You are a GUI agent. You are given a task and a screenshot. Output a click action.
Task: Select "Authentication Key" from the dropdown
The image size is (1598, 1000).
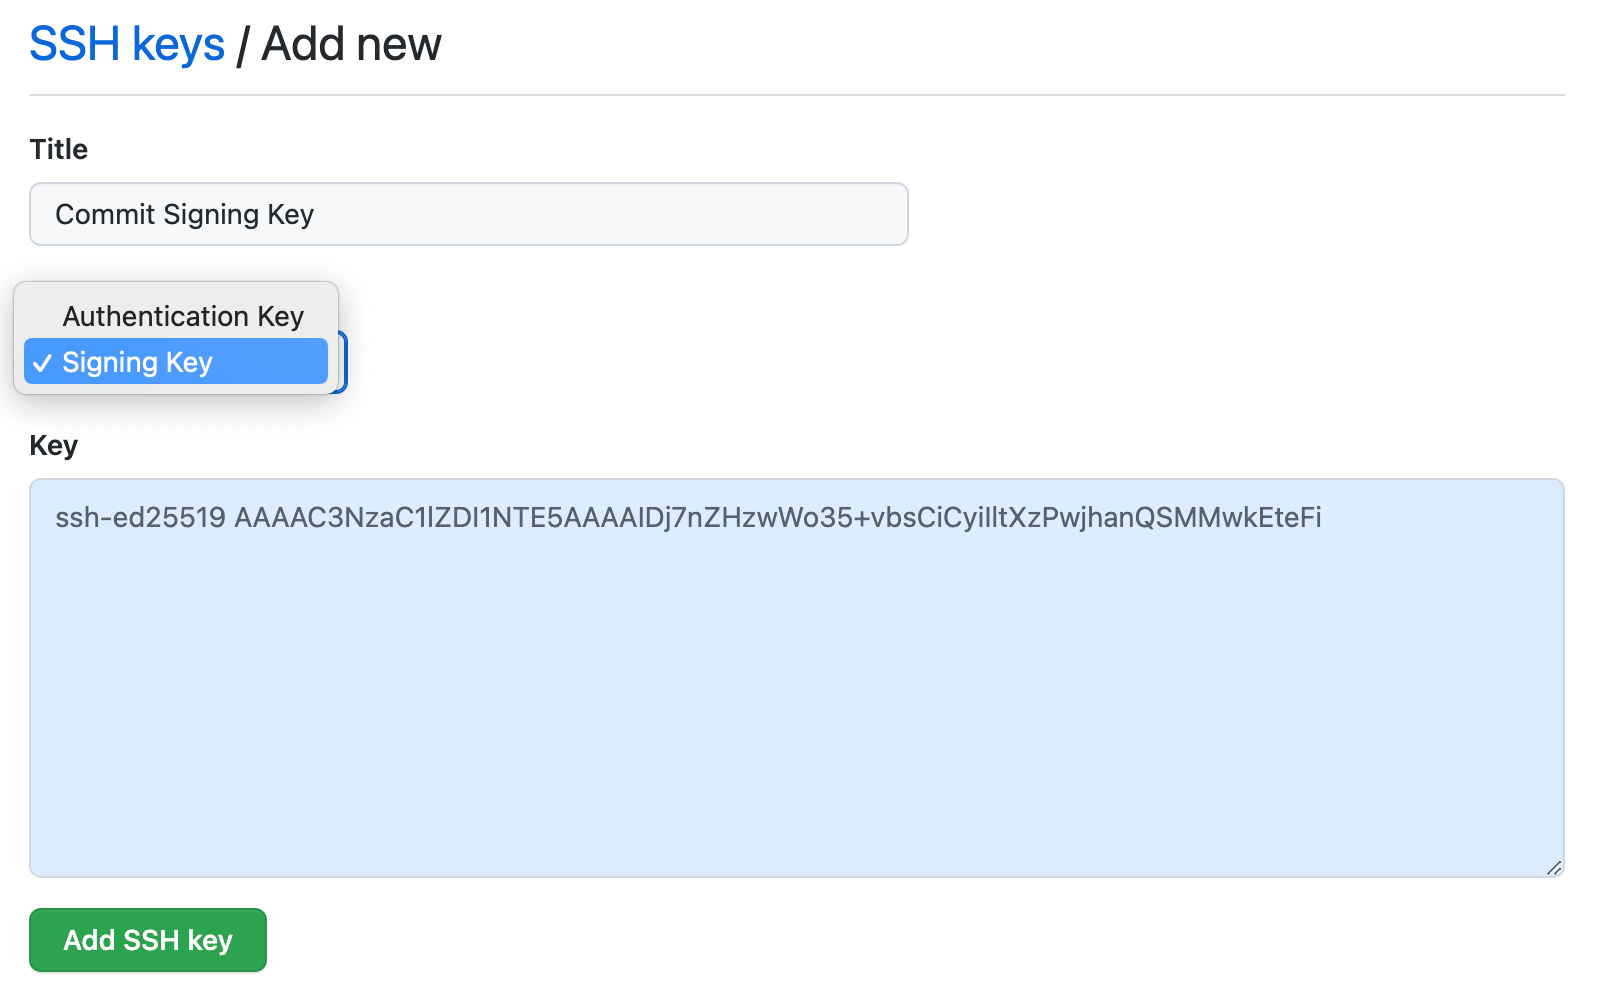tap(183, 315)
